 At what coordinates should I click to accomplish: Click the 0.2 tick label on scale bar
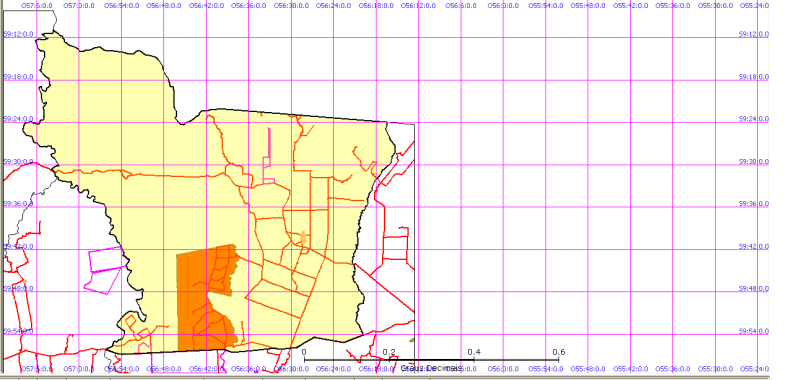[x=389, y=352]
